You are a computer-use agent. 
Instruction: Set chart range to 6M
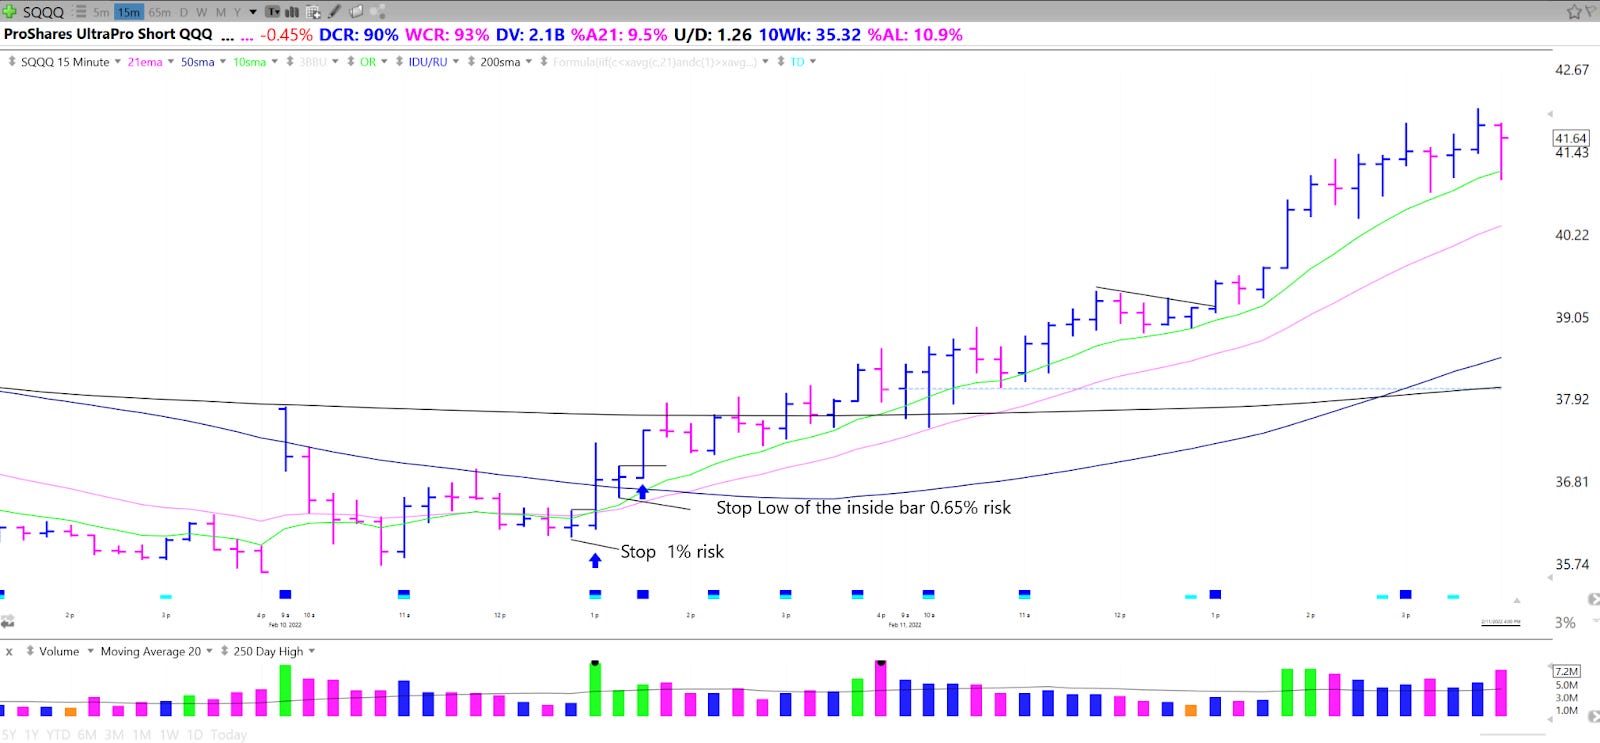(x=87, y=734)
